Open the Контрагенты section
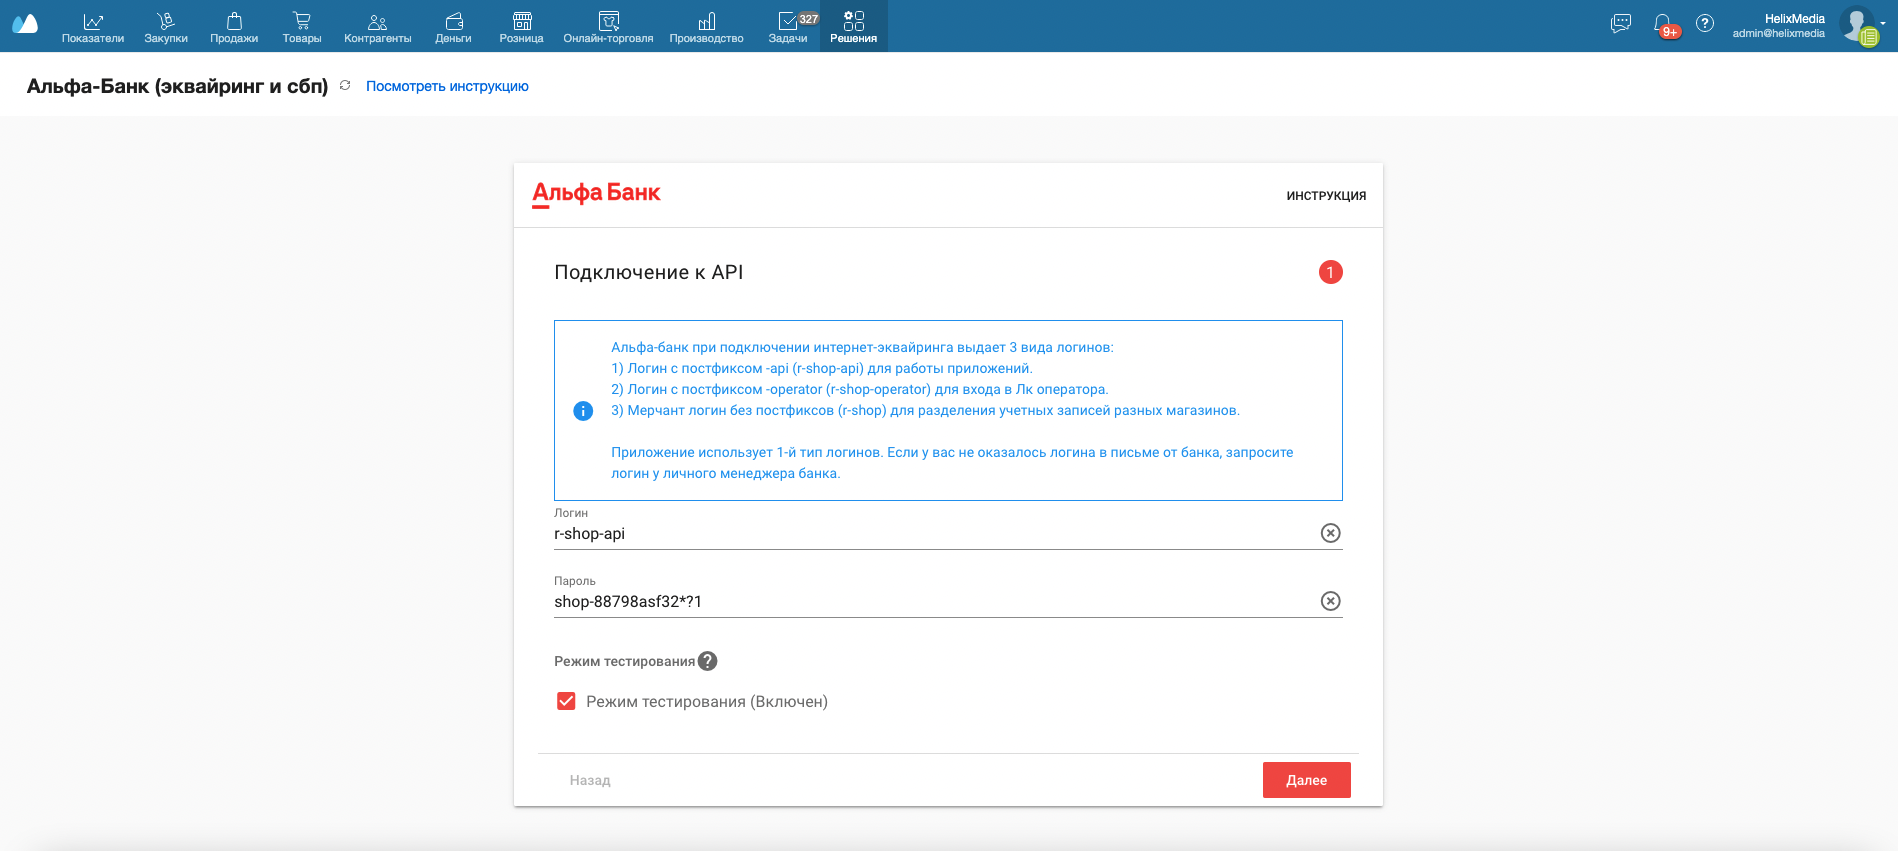The height and width of the screenshot is (851, 1898). 378,27
